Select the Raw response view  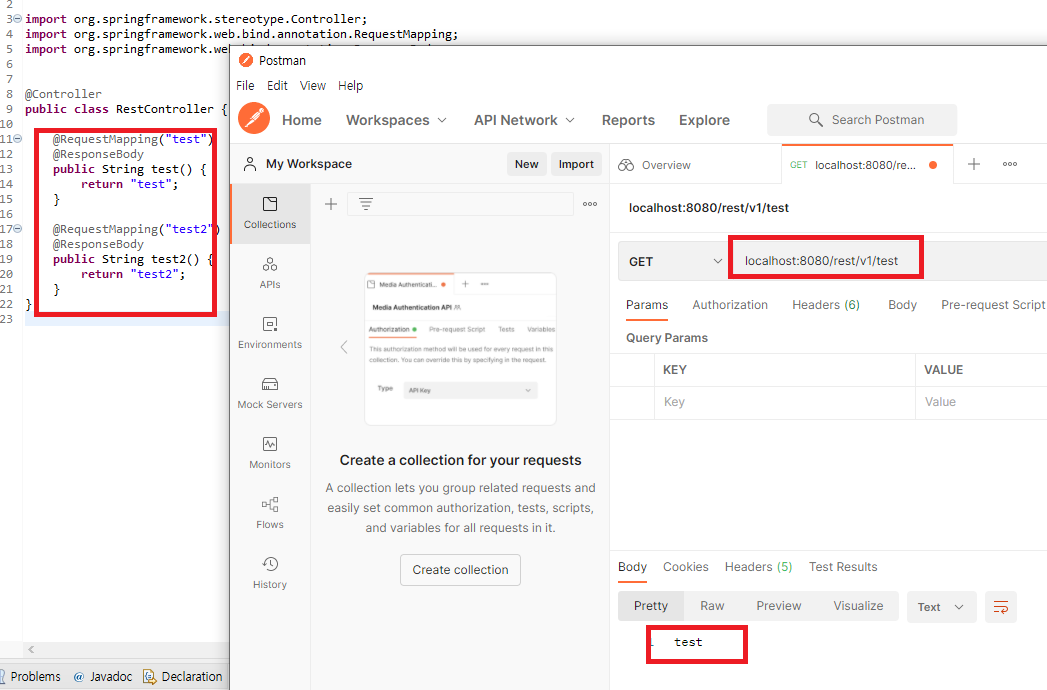[x=712, y=606]
